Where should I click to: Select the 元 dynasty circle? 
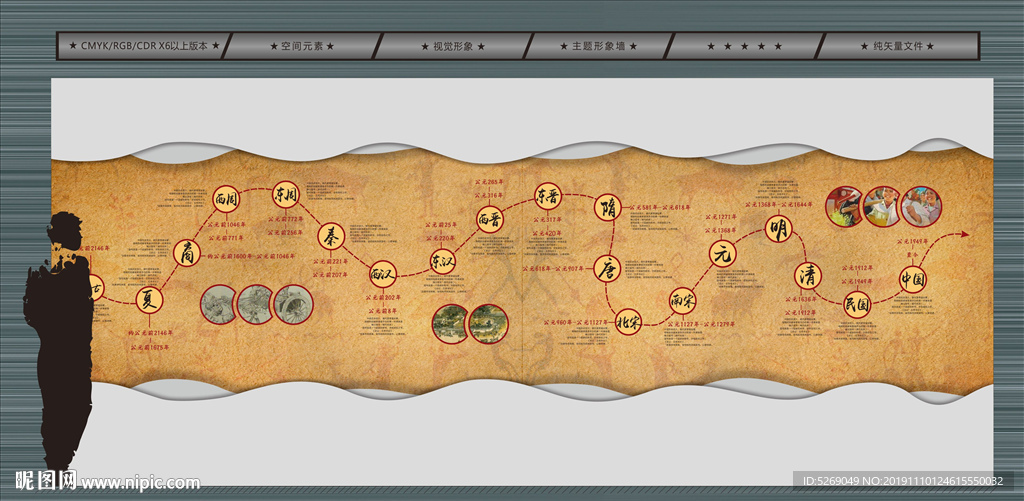tap(723, 253)
